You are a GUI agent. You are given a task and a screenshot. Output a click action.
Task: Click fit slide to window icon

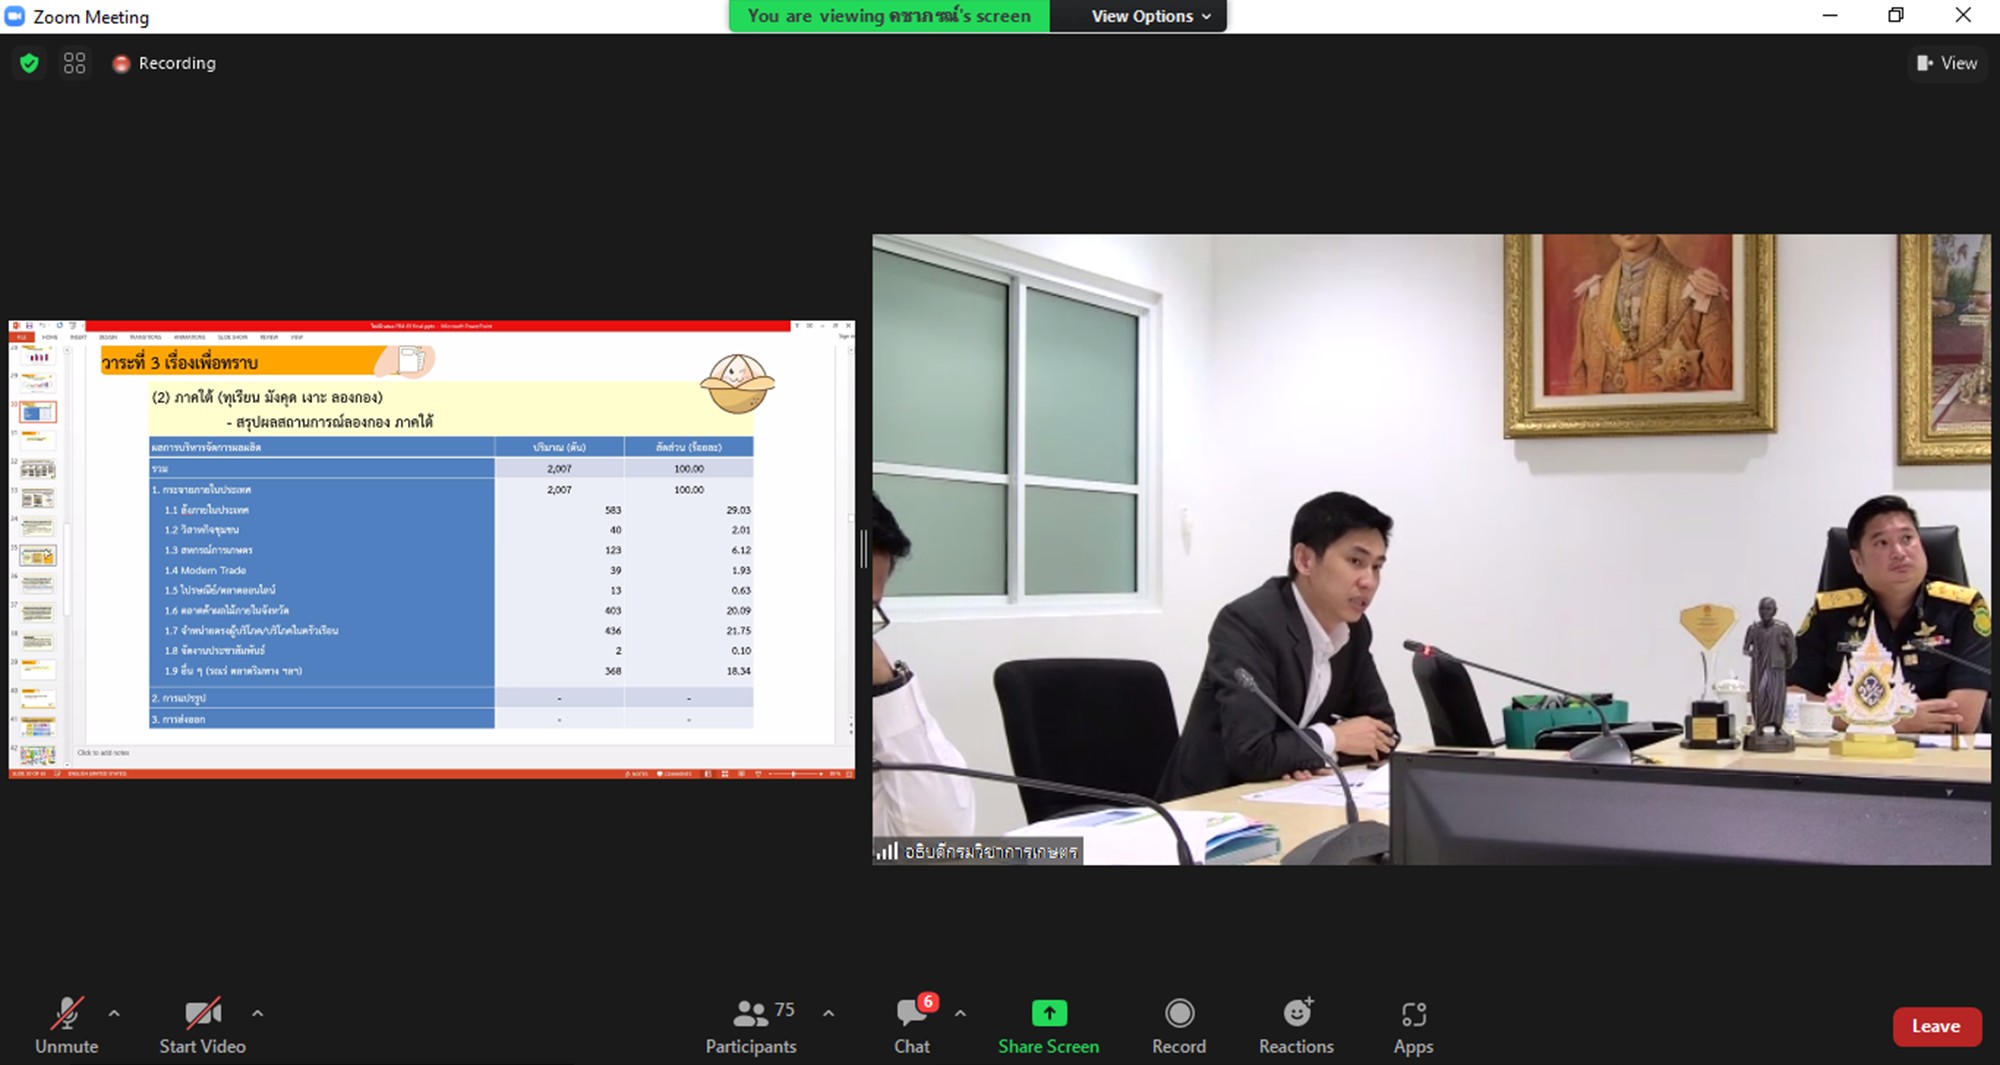tap(848, 774)
